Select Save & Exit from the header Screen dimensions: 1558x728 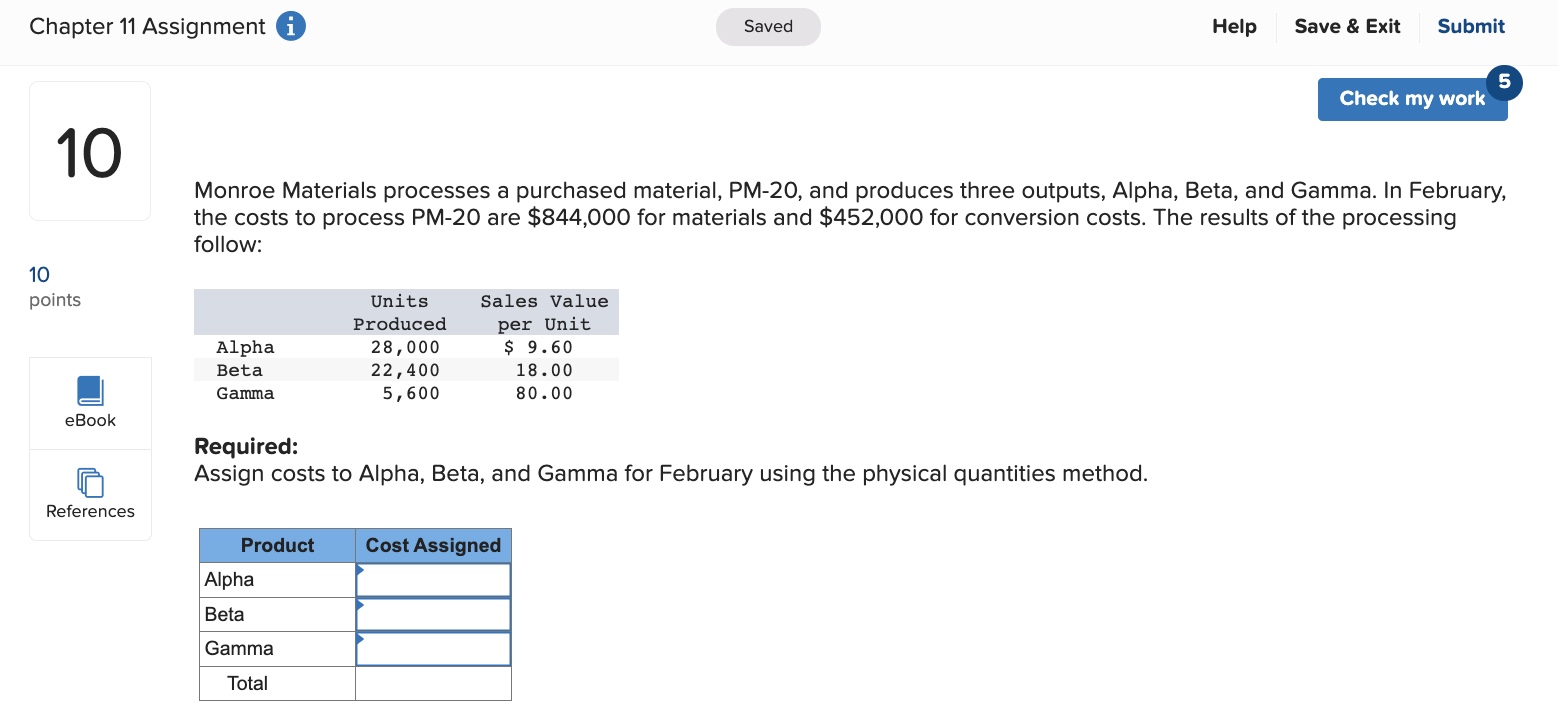[x=1346, y=26]
